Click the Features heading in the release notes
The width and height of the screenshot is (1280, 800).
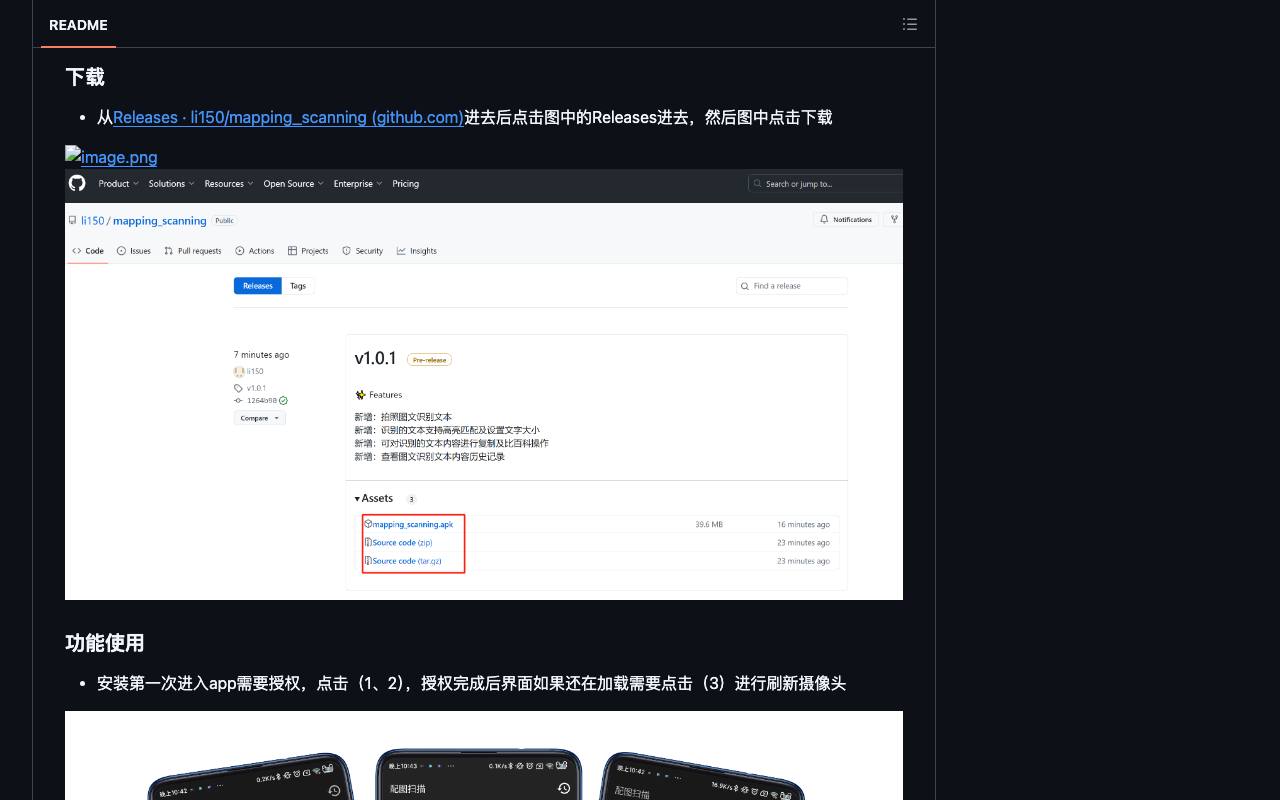click(385, 395)
